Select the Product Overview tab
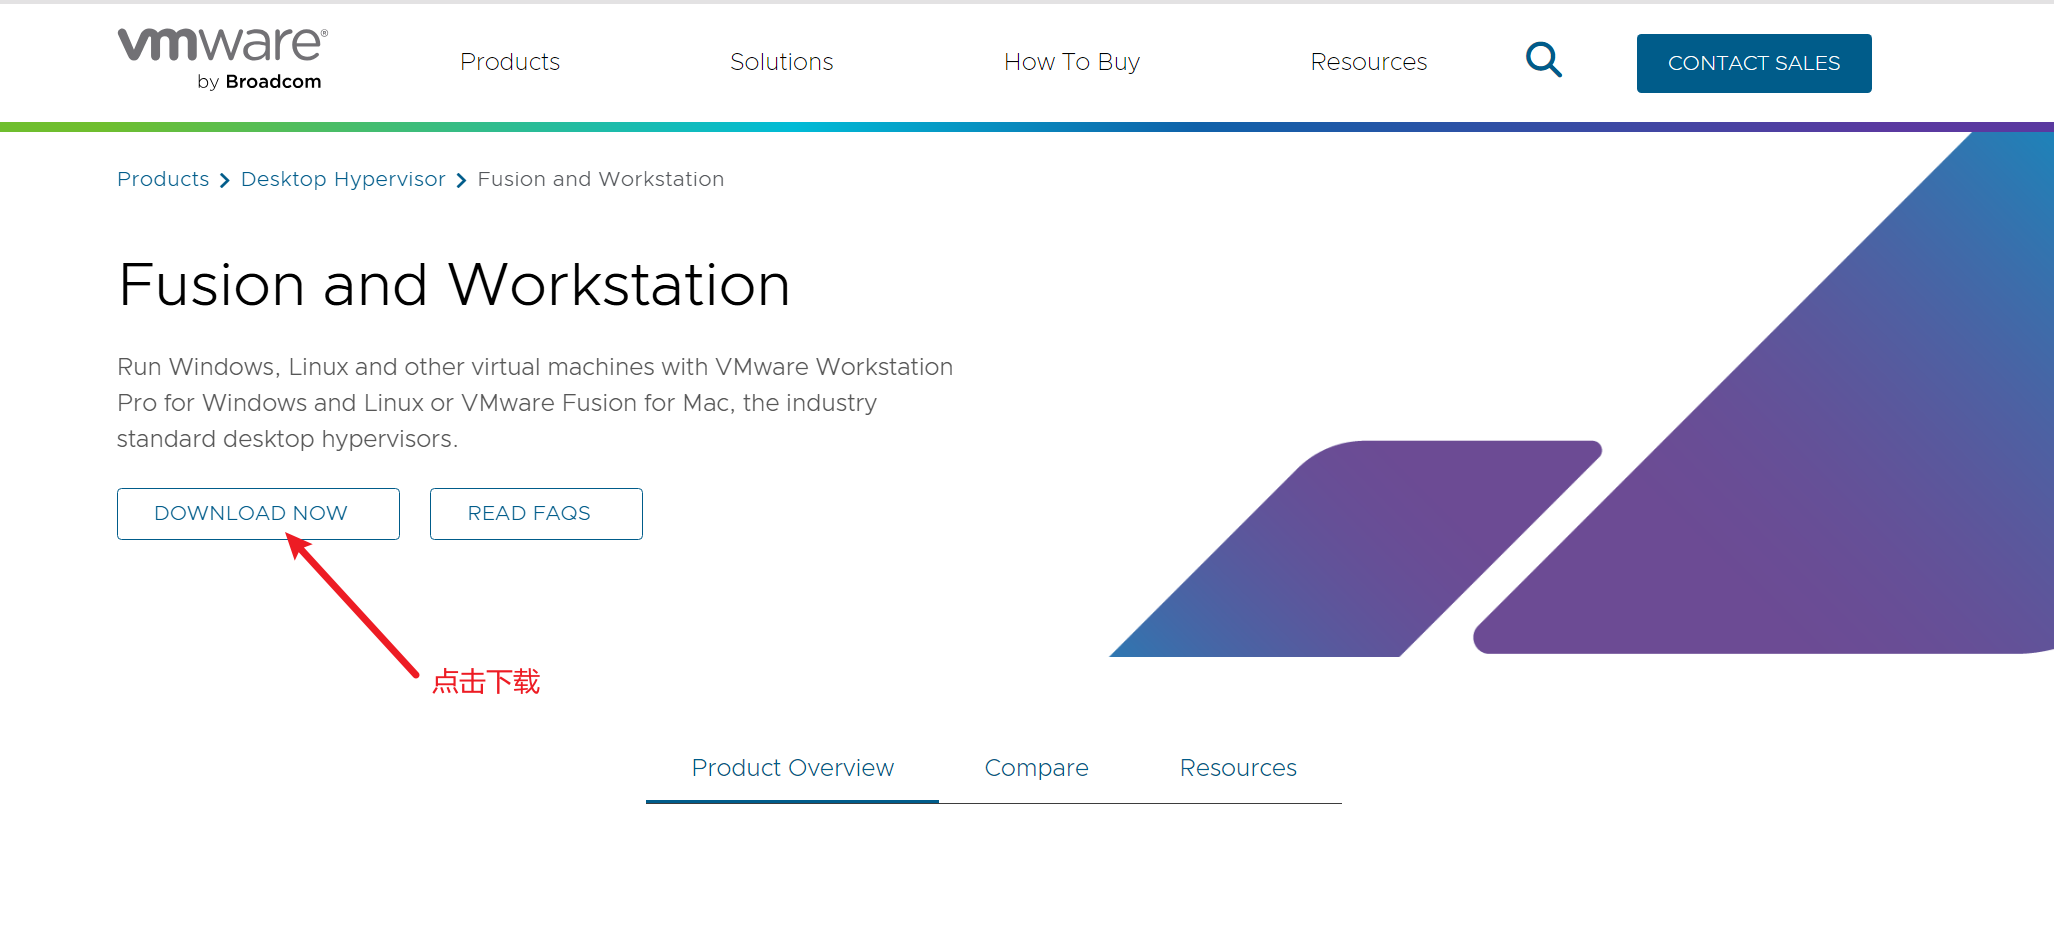Viewport: 2054px width, 949px height. [792, 768]
